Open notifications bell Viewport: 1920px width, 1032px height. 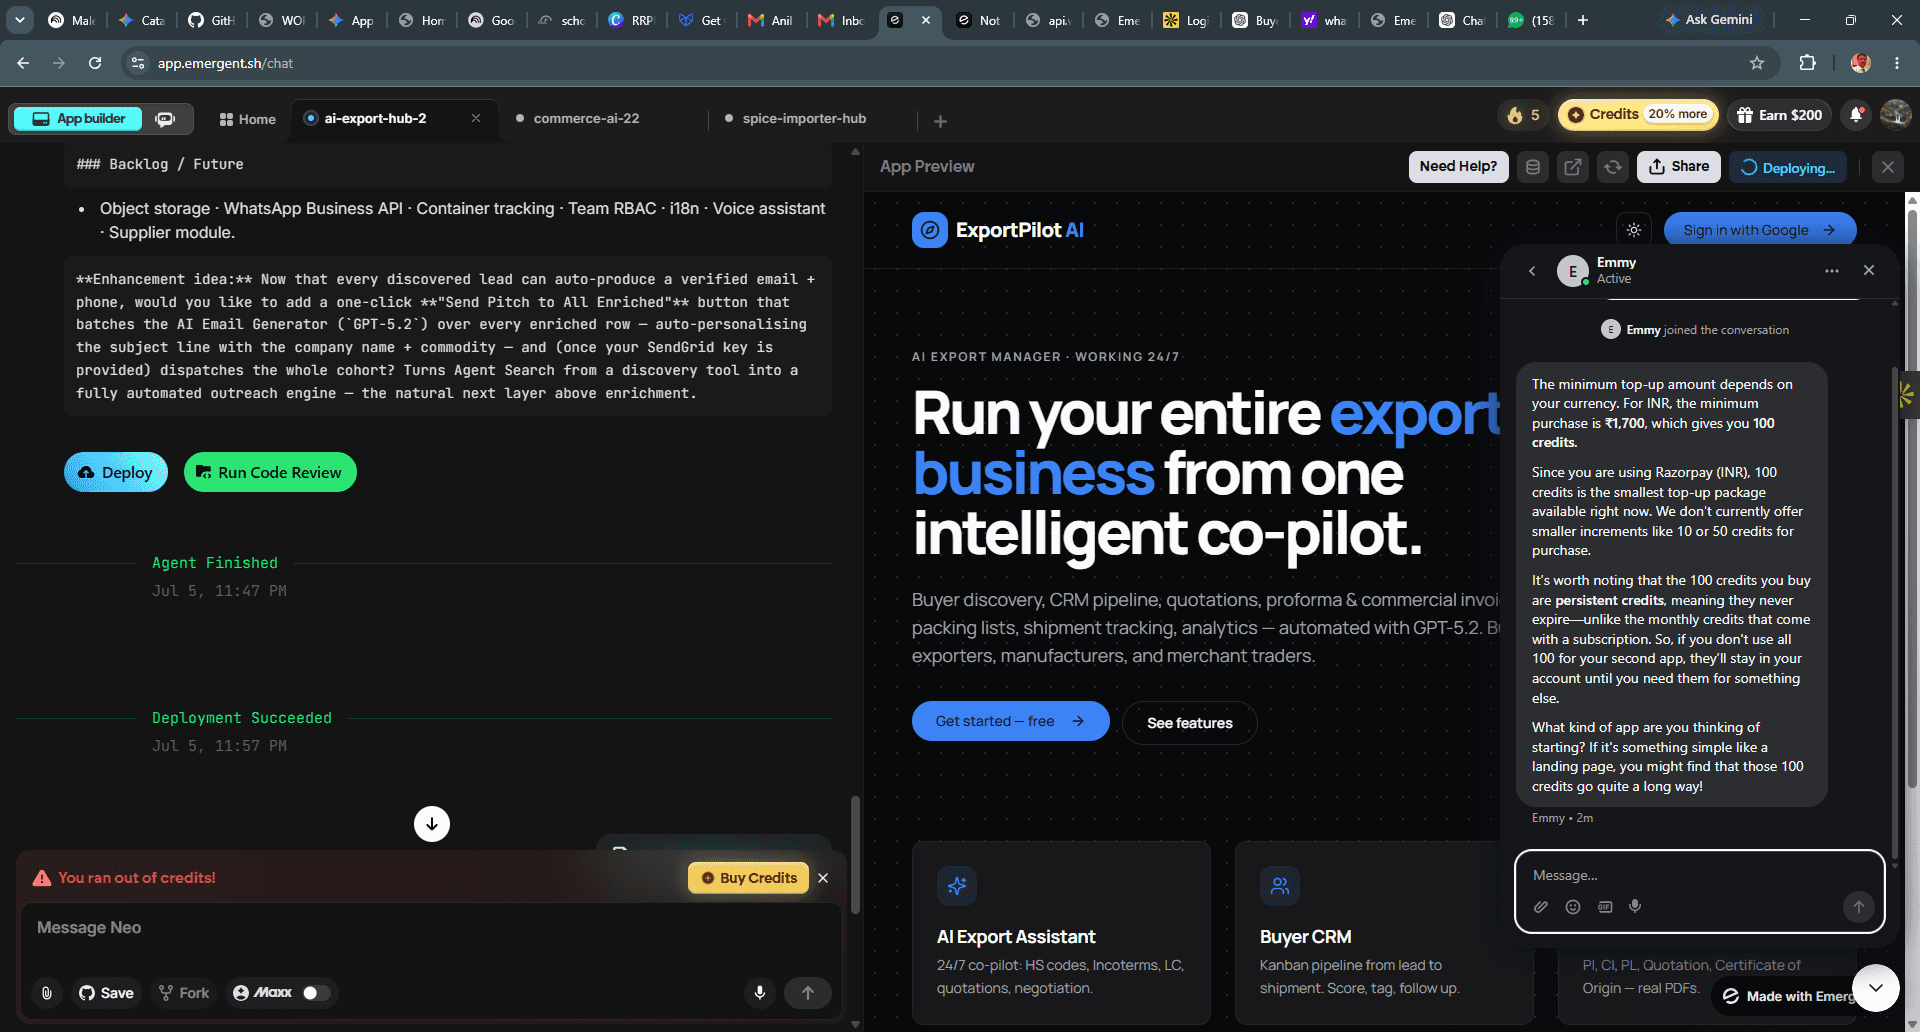coord(1856,115)
